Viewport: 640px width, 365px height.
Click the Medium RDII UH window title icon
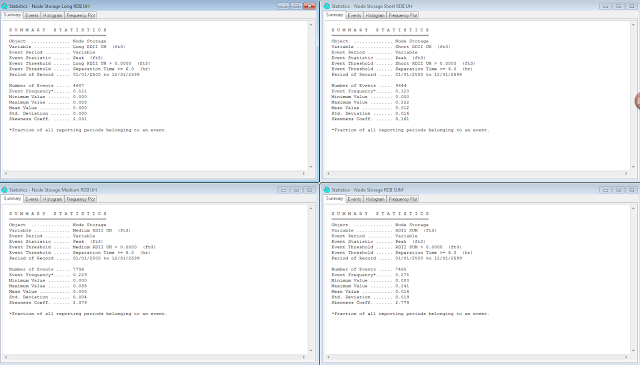4,190
